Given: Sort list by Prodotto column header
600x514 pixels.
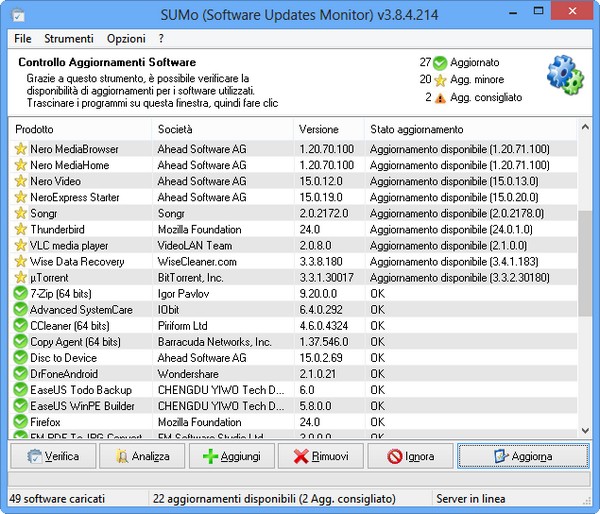Looking at the screenshot, I should point(80,129).
